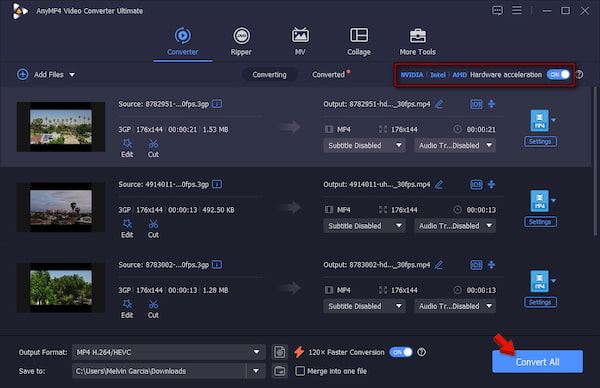
Task: Rename output 8783002 file with pencil icon
Action: coord(439,264)
